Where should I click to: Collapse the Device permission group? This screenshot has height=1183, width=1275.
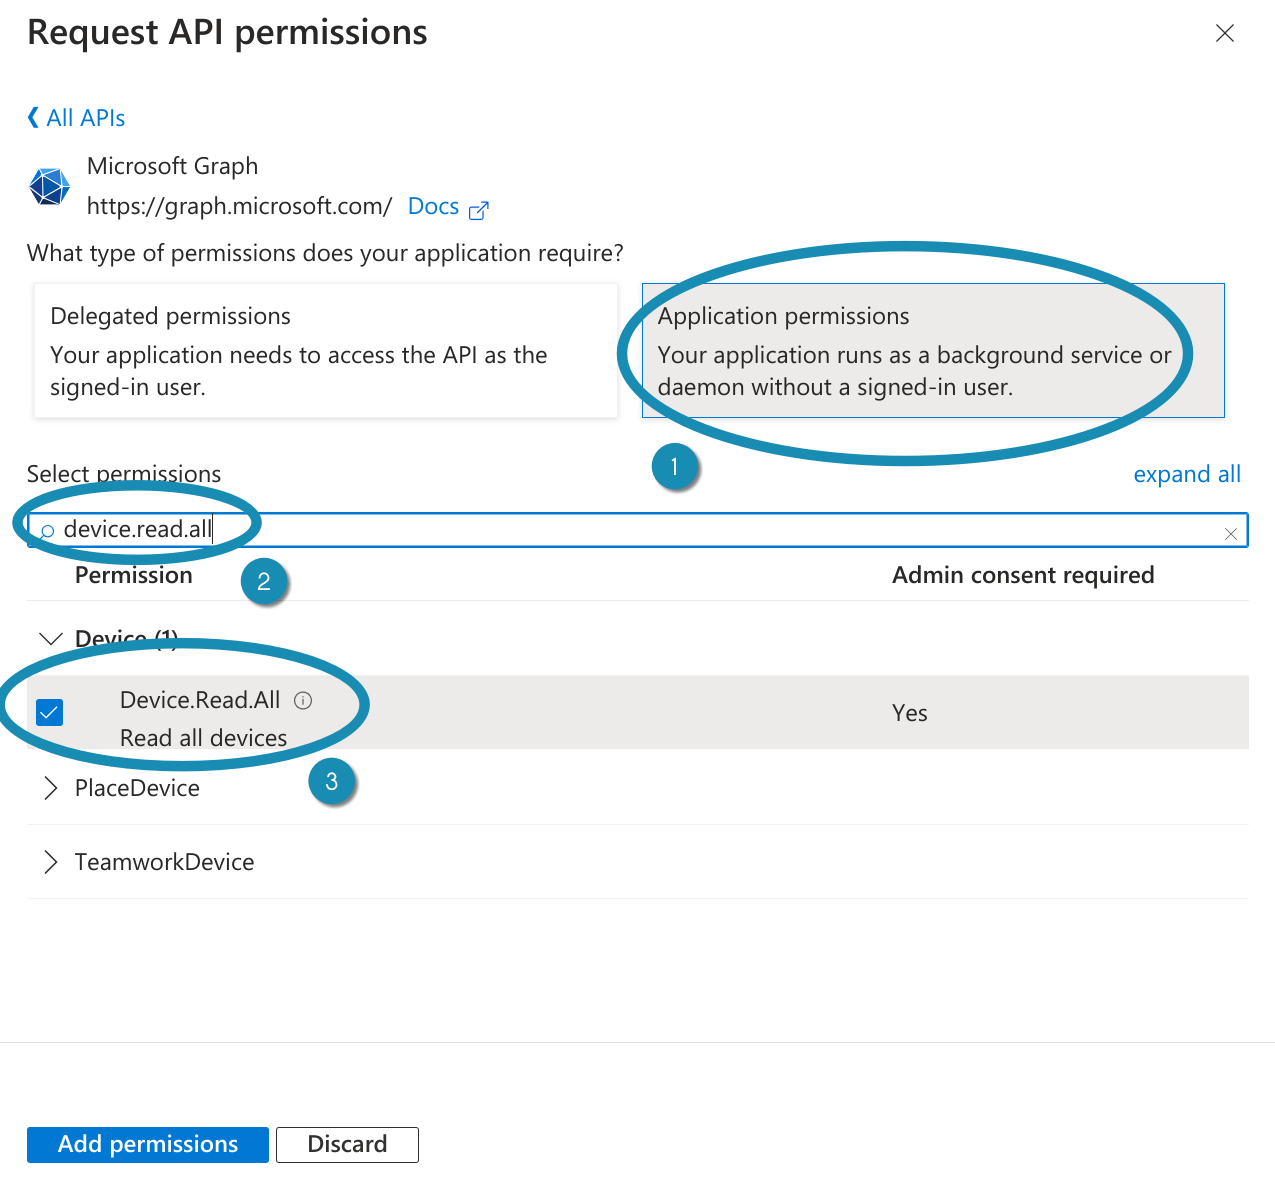click(50, 638)
